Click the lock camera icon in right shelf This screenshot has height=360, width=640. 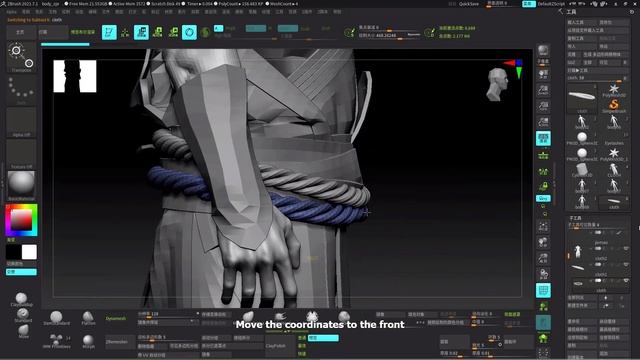pyautogui.click(x=543, y=187)
